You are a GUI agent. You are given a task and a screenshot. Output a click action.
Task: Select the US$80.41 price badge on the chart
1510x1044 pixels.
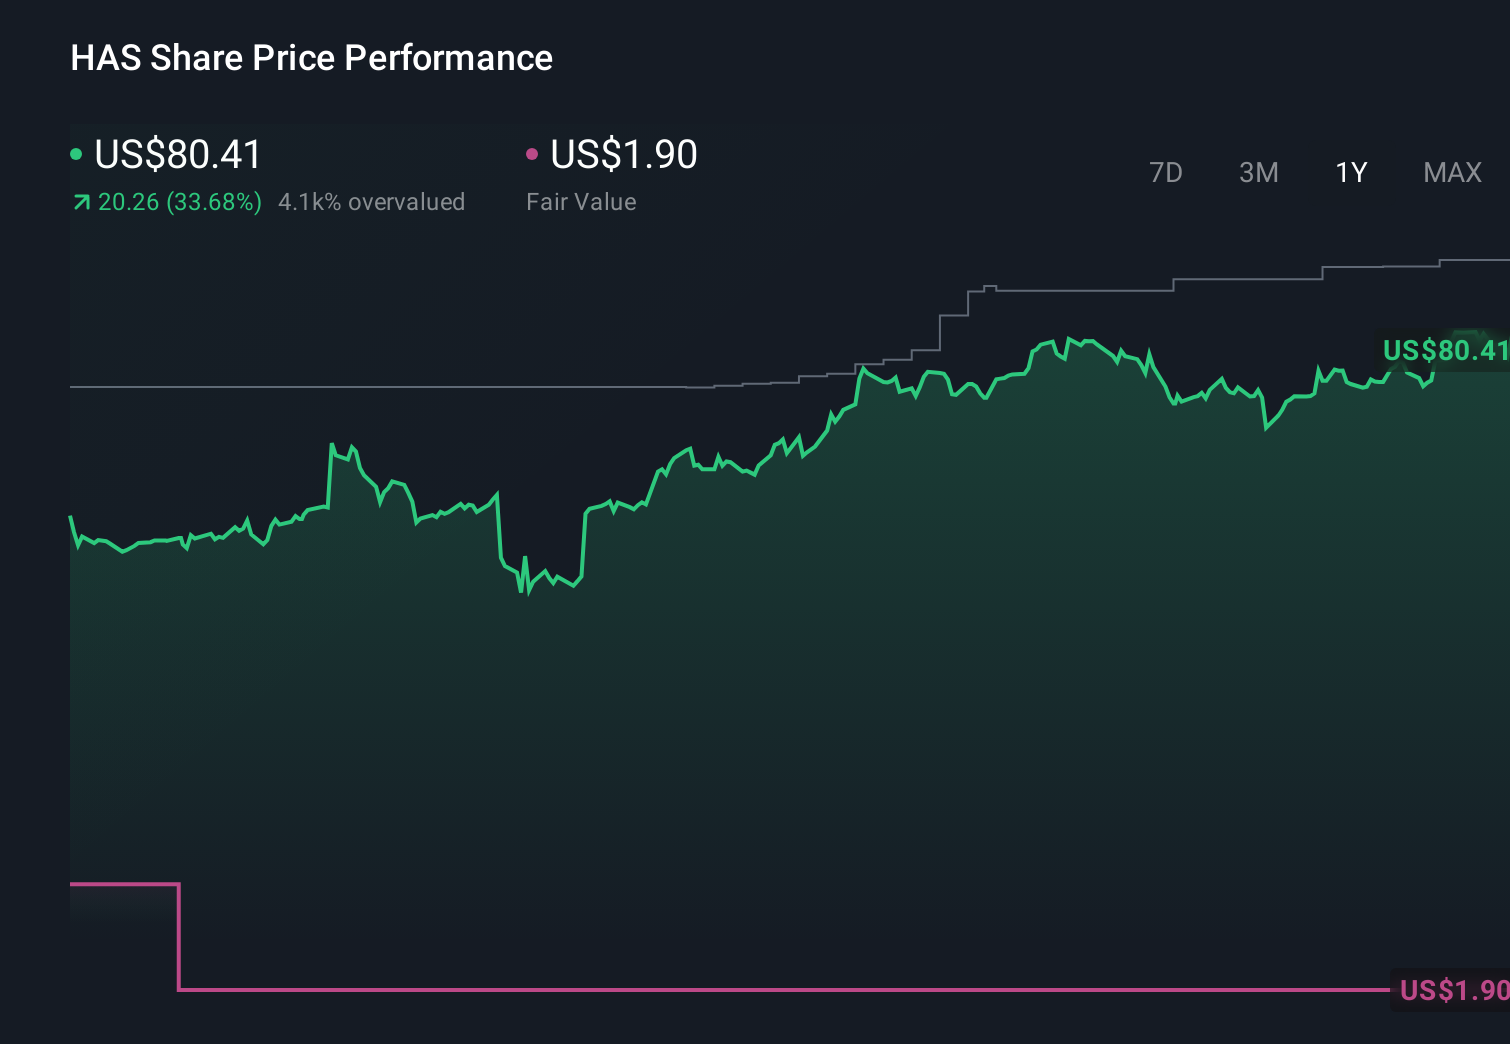pyautogui.click(x=1445, y=351)
